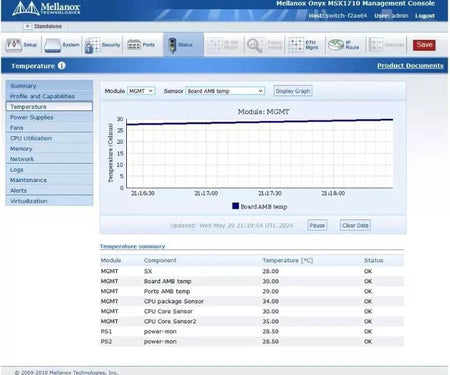Open the Module MGMT dropdown
This screenshot has height=375, width=450.
pyautogui.click(x=141, y=91)
